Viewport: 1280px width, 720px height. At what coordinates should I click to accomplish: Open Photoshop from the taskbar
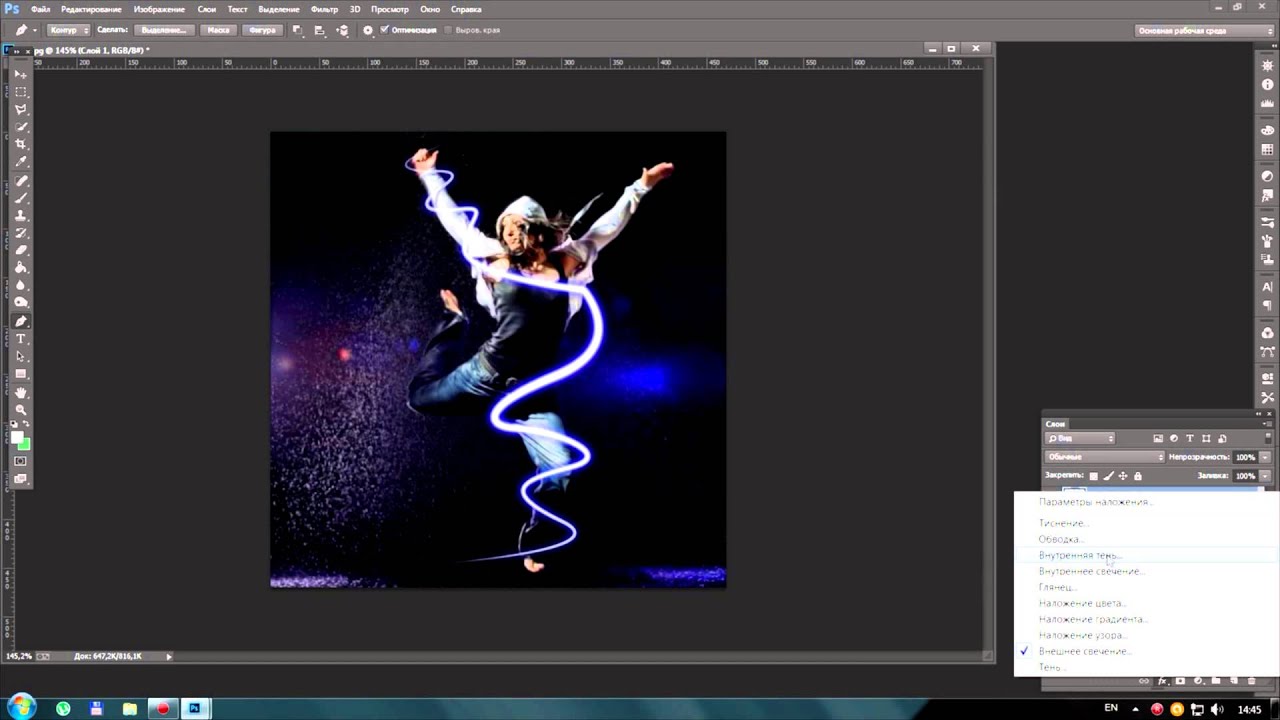coord(194,709)
